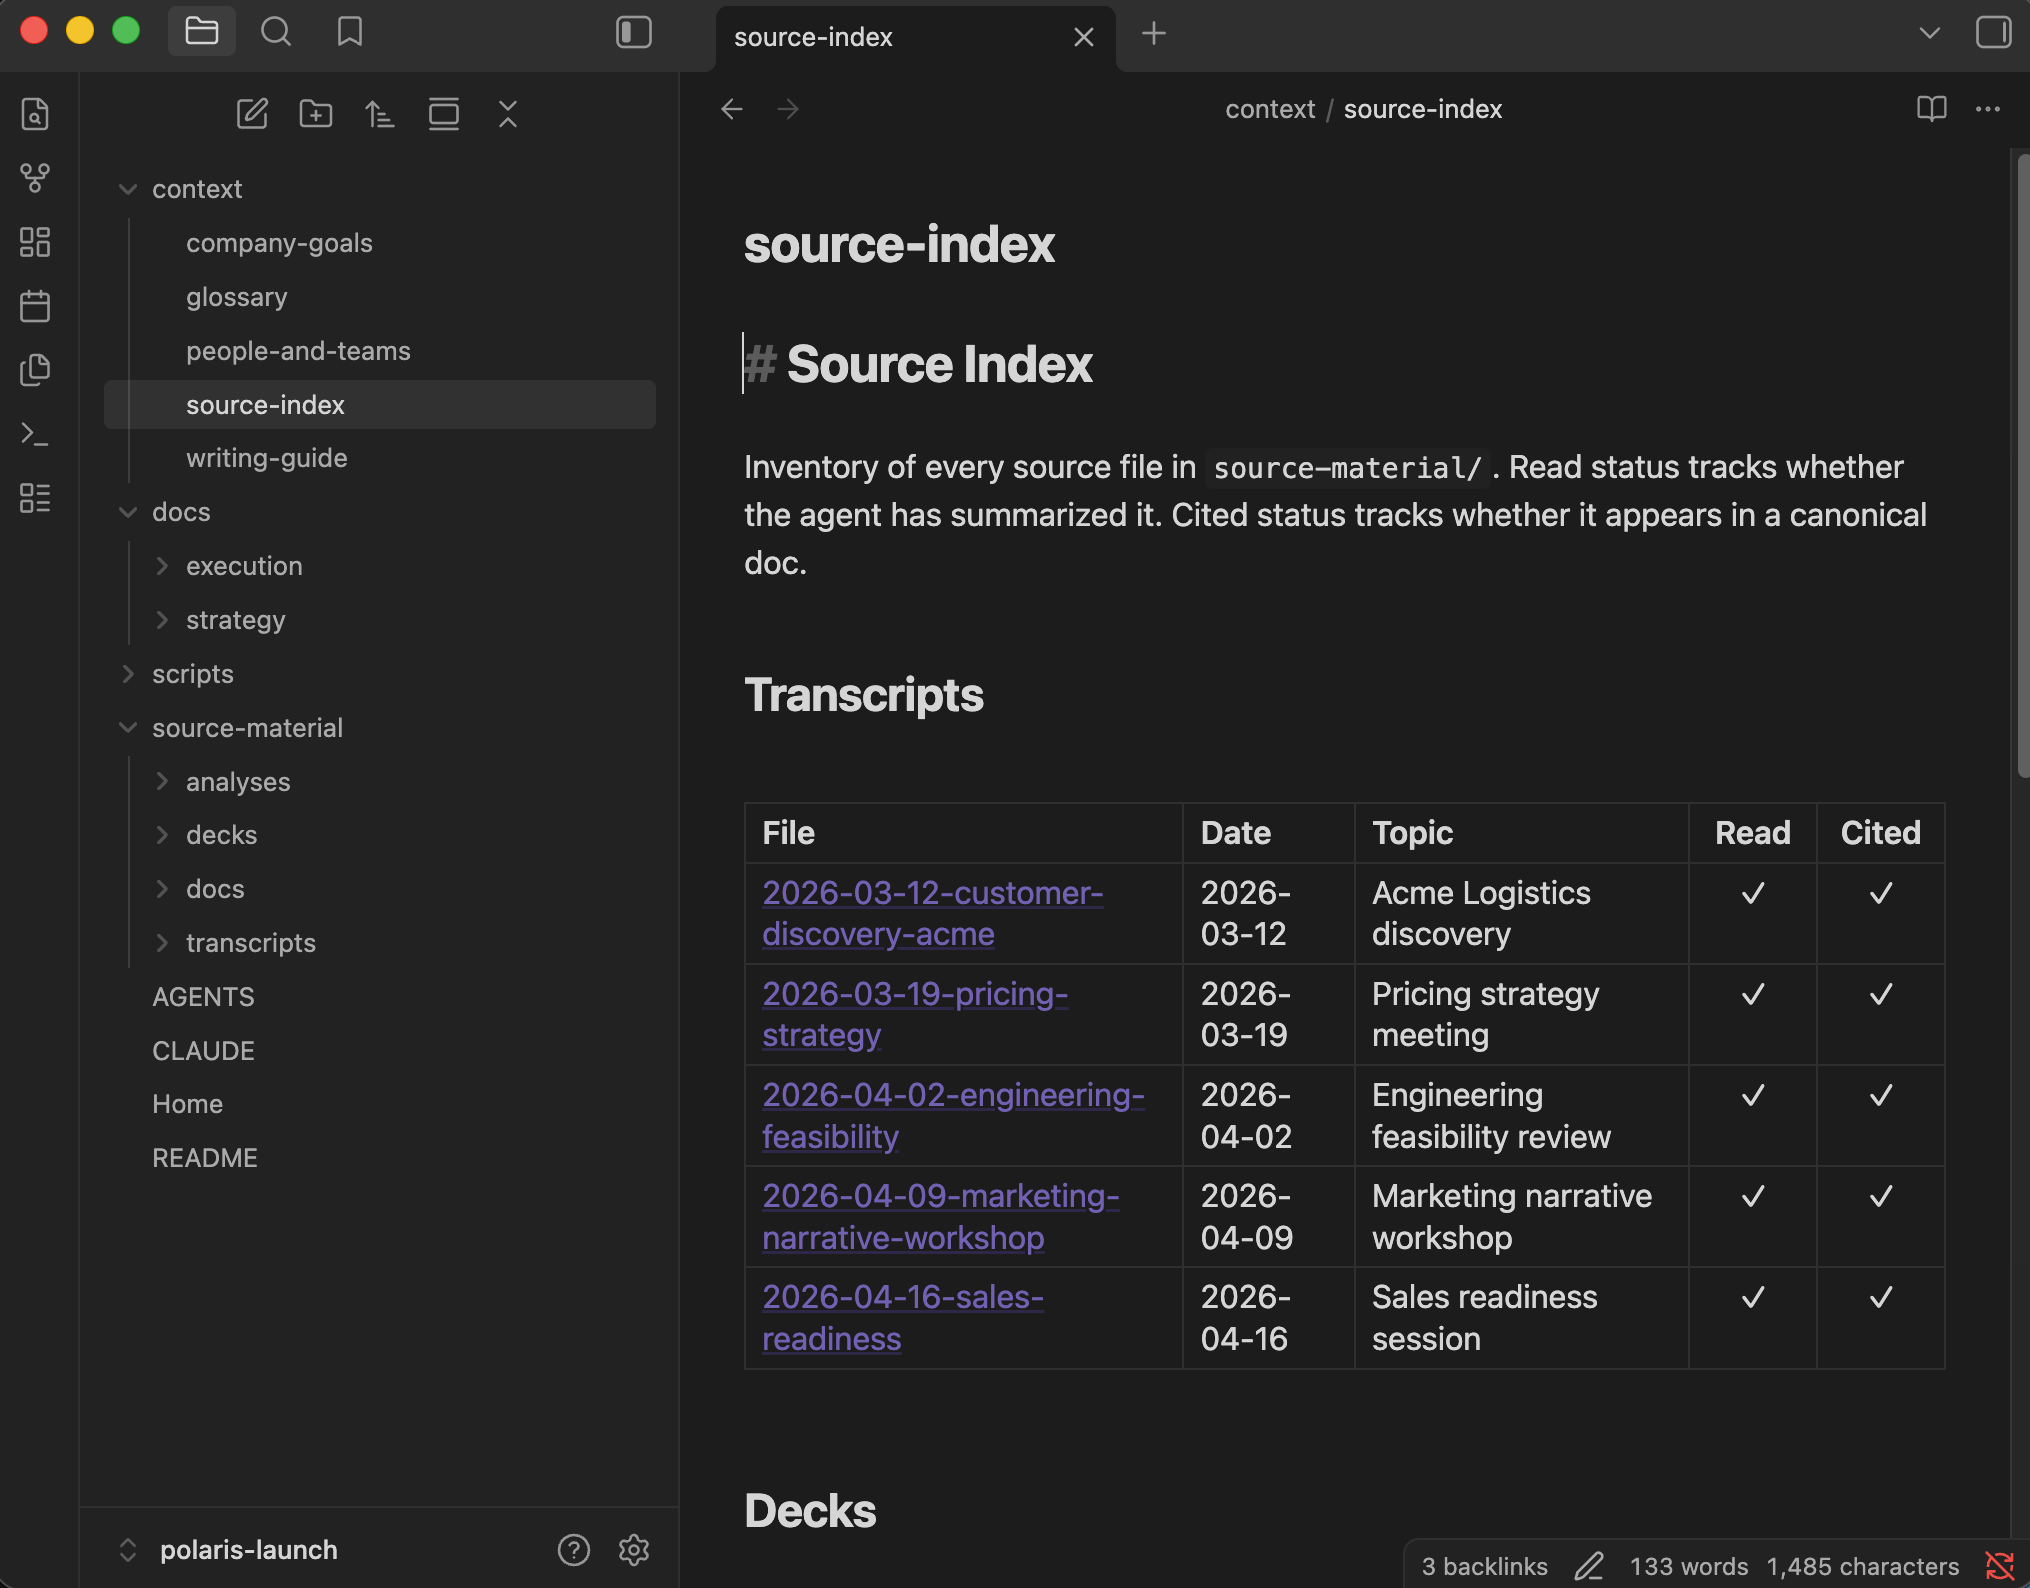2030x1588 pixels.
Task: Open the writing-guide note
Action: (x=380, y=458)
